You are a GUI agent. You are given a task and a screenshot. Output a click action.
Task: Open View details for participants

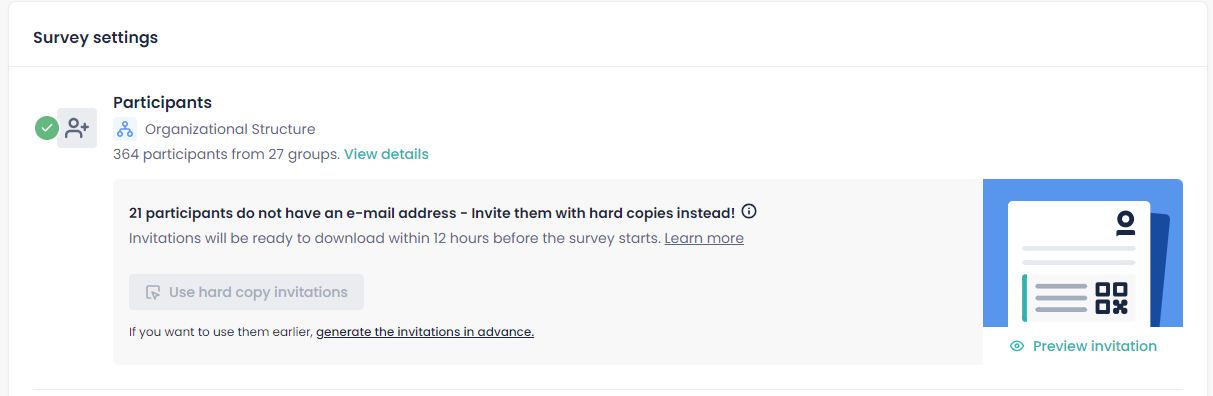click(x=386, y=154)
